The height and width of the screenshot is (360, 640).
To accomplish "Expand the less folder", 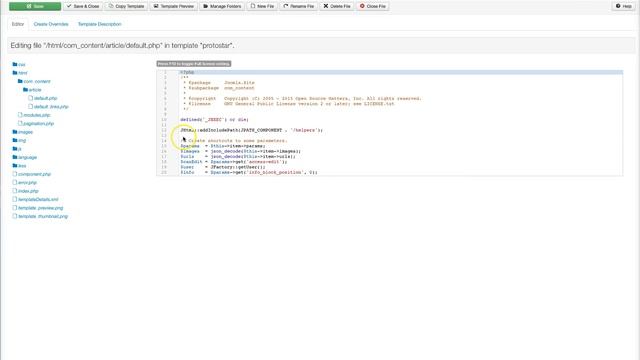I will (19, 166).
